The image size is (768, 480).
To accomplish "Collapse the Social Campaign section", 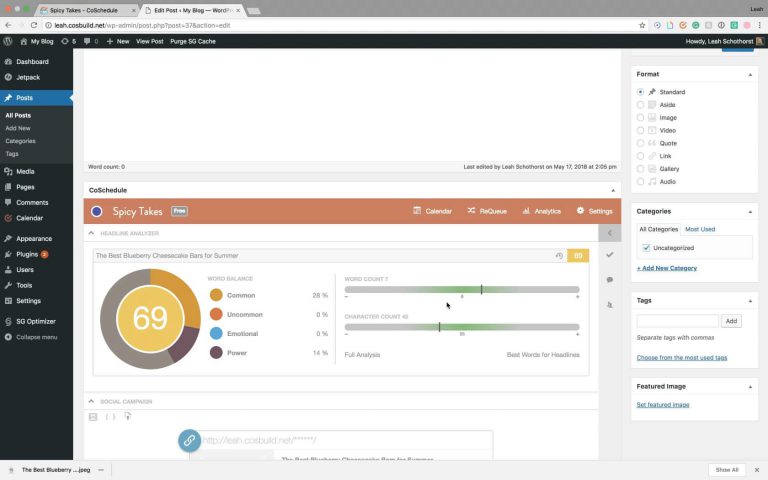I will point(91,401).
